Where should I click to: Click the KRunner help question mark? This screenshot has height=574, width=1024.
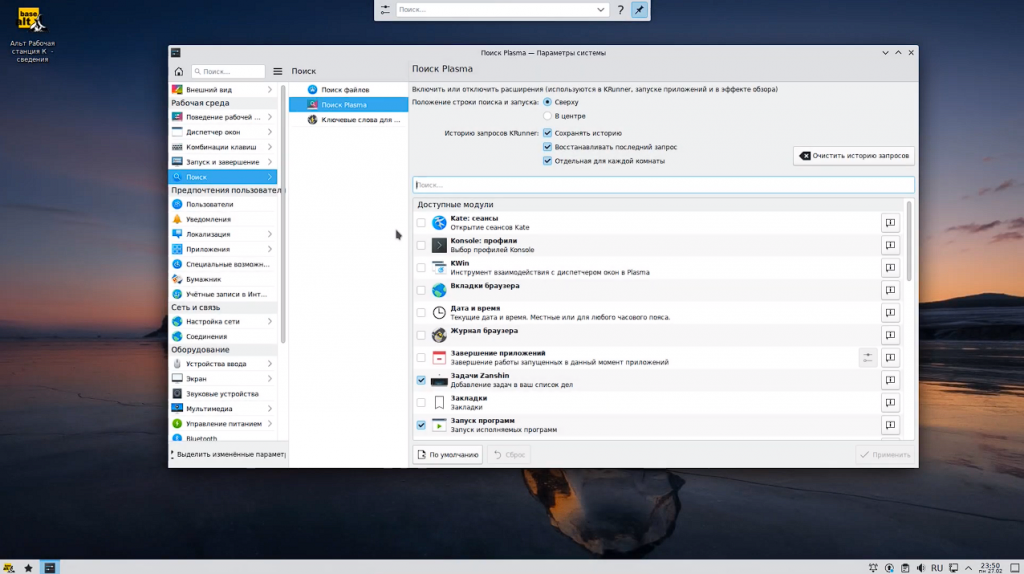coord(620,10)
